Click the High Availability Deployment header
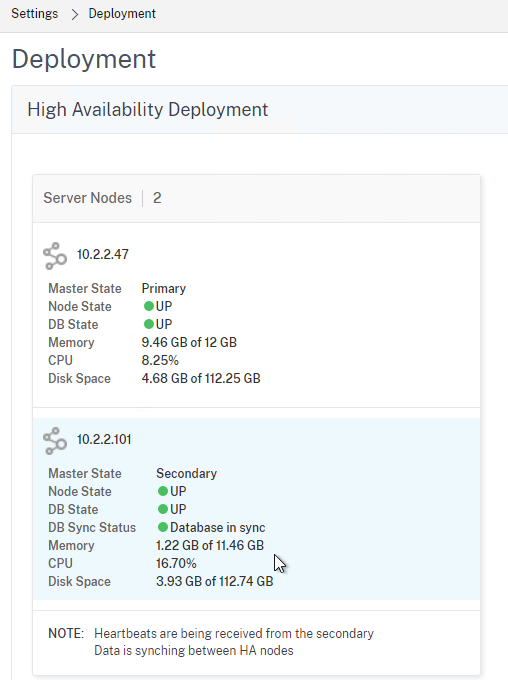508x680 pixels. (147, 110)
